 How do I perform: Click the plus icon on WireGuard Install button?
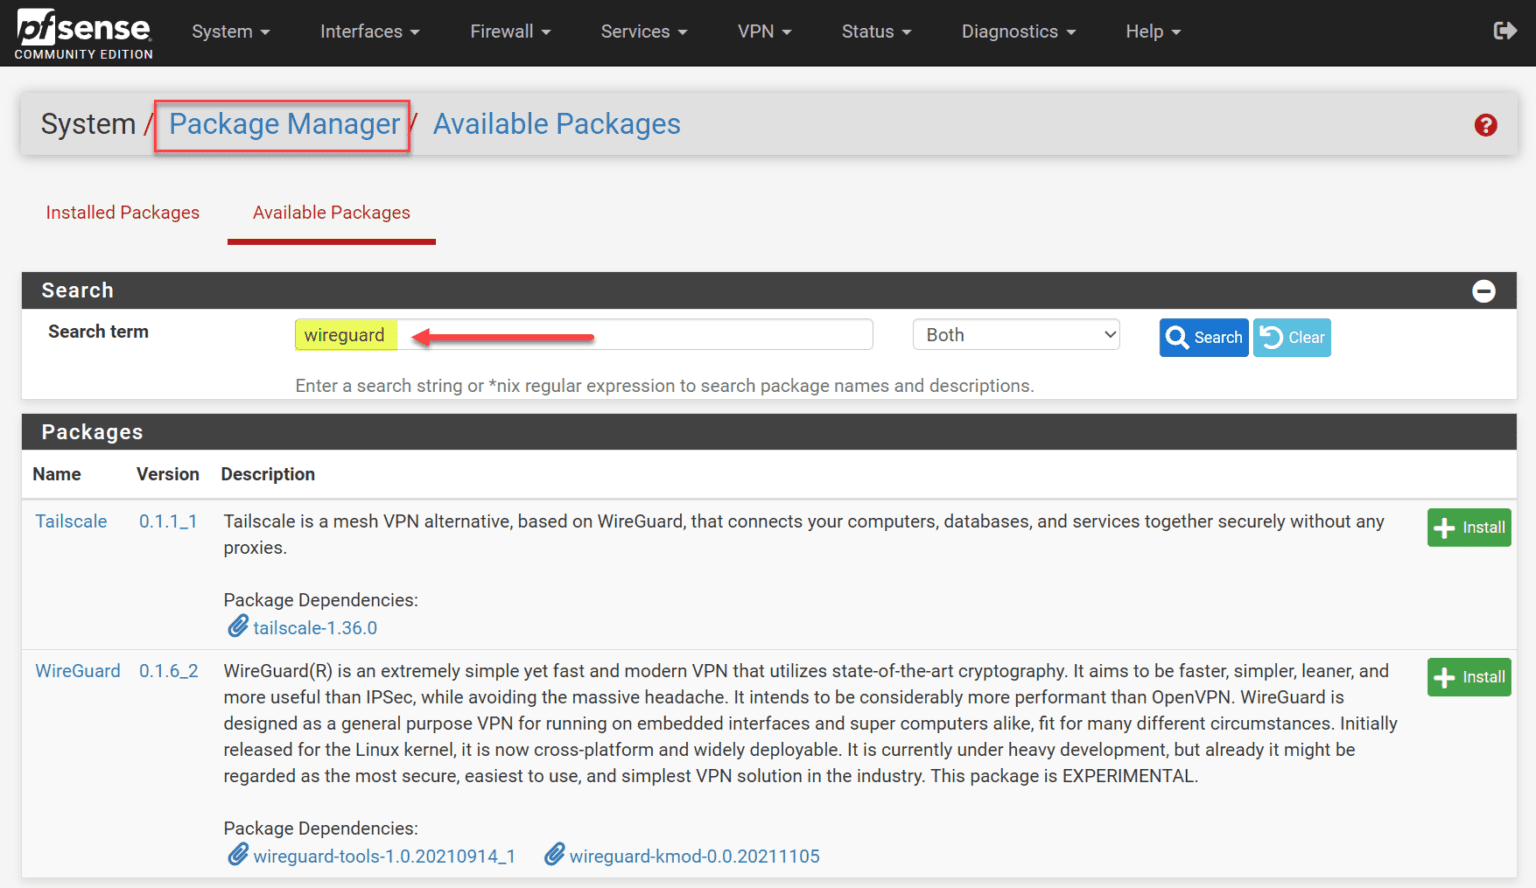tap(1443, 677)
